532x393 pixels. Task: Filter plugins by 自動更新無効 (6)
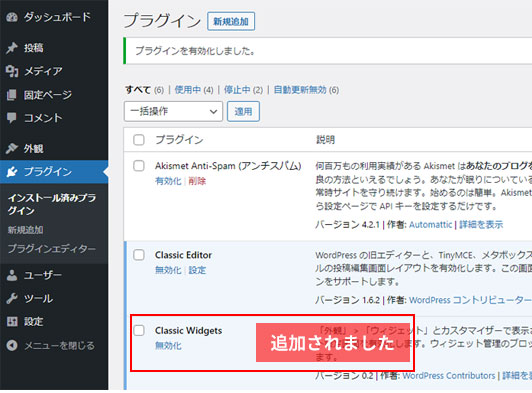click(x=306, y=90)
